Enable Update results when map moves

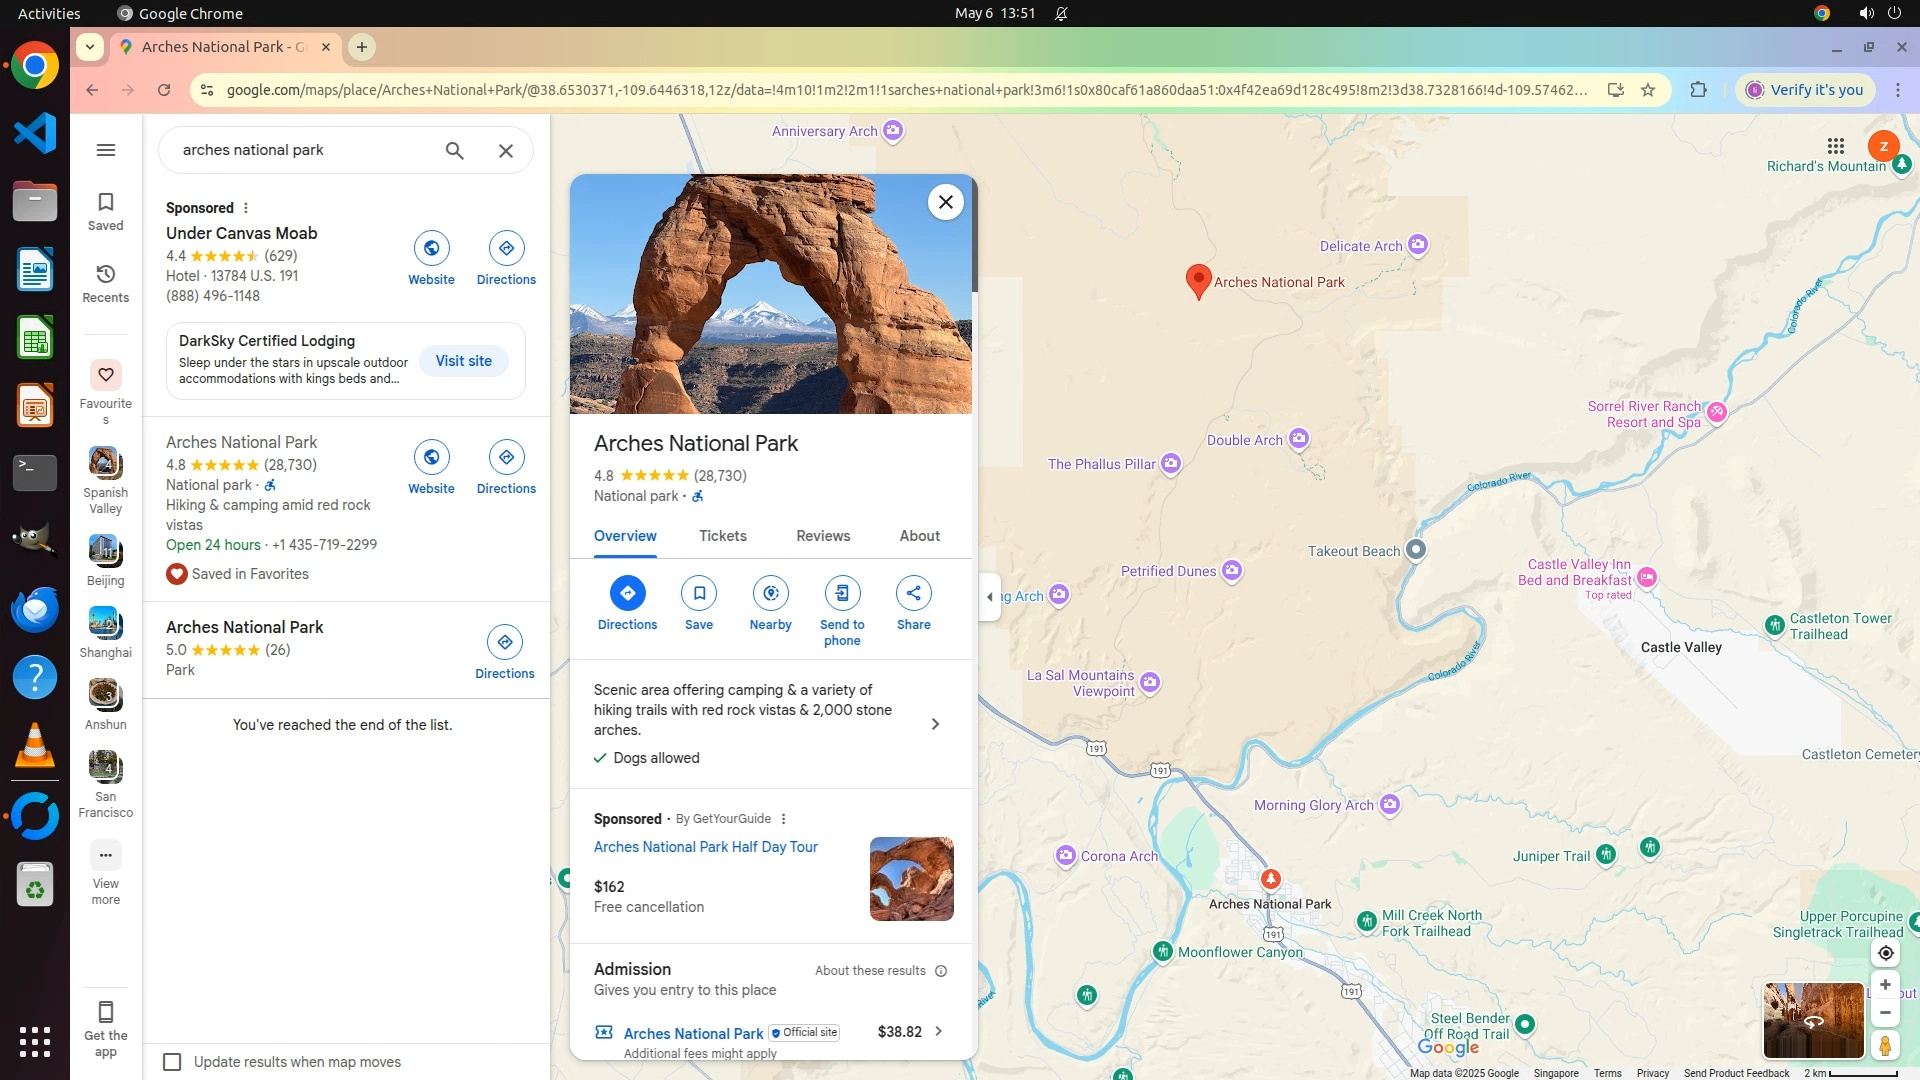point(172,1062)
